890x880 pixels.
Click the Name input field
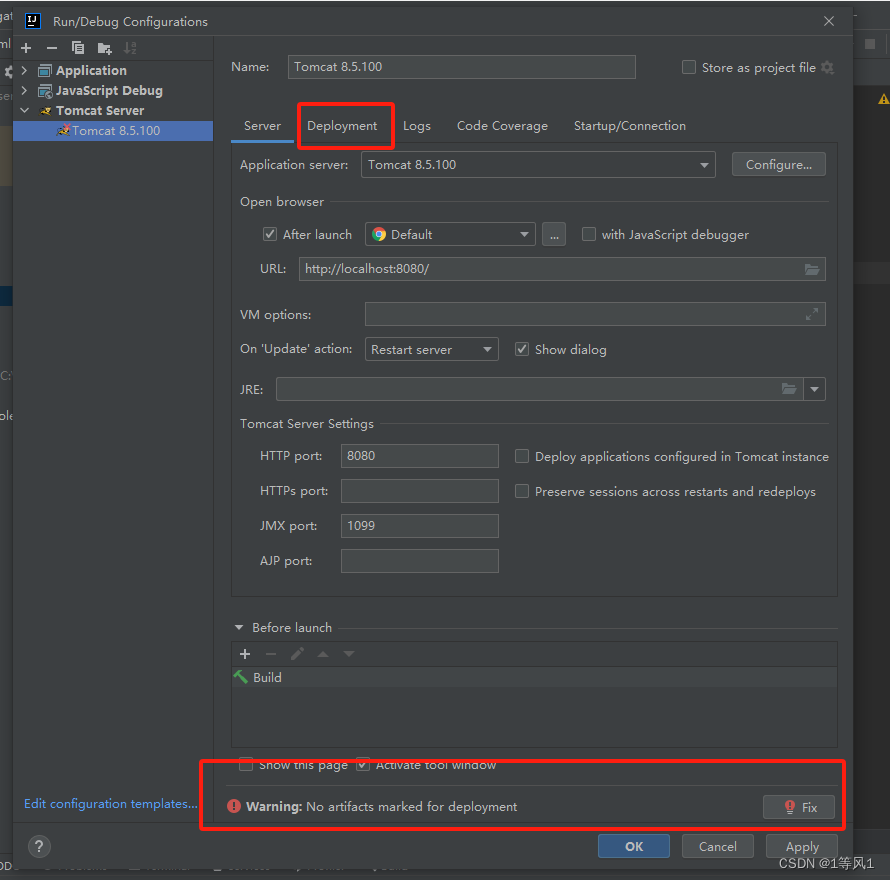461,67
